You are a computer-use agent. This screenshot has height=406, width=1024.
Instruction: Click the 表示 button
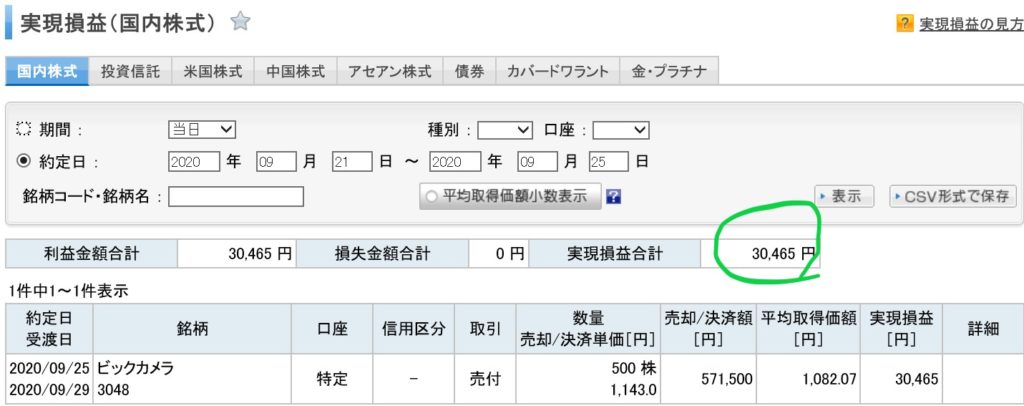coord(845,196)
